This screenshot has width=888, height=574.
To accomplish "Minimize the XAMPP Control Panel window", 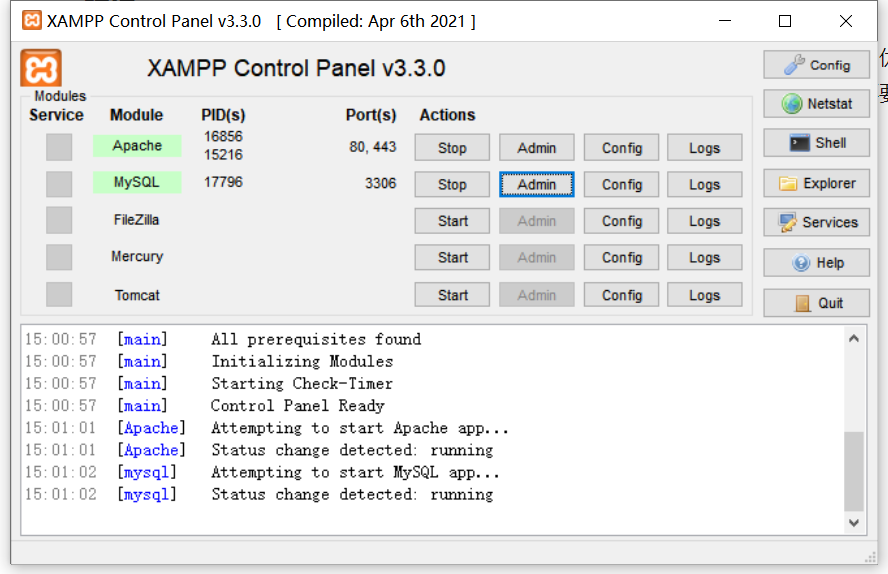I will coord(725,21).
